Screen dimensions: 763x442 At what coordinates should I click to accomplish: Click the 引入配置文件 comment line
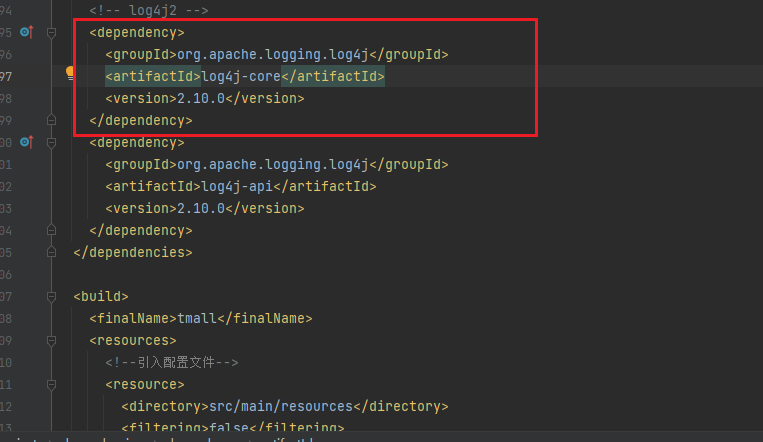[171, 363]
